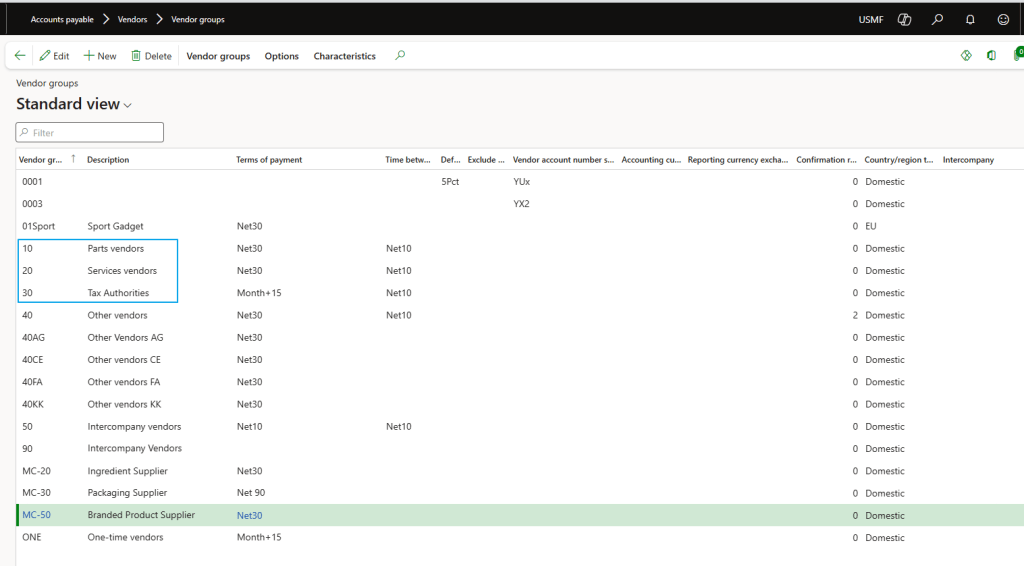Sort by the Vendor group column header

[42, 160]
